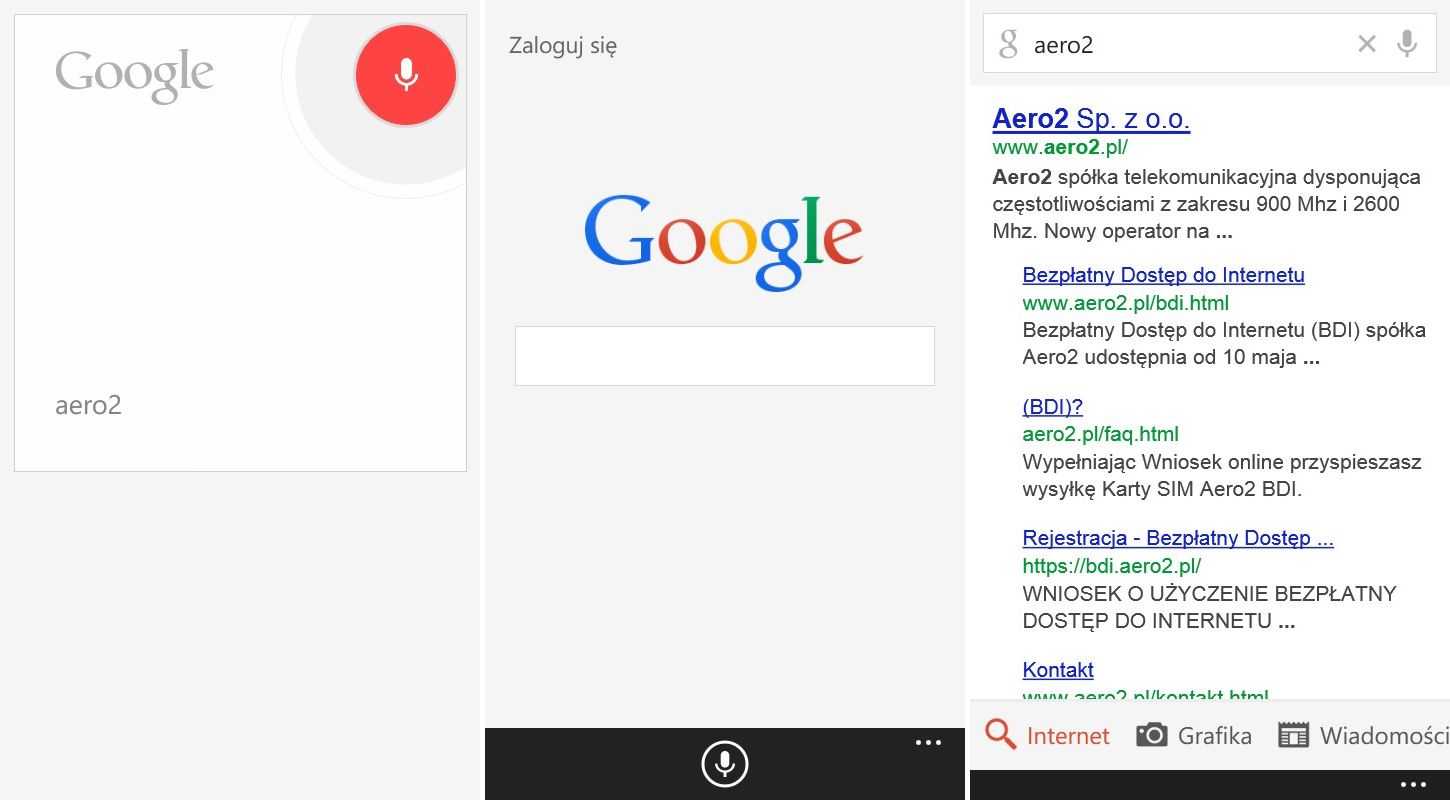The height and width of the screenshot is (800, 1450).
Task: Open the three-dot menu below results tabs
Action: (1413, 784)
